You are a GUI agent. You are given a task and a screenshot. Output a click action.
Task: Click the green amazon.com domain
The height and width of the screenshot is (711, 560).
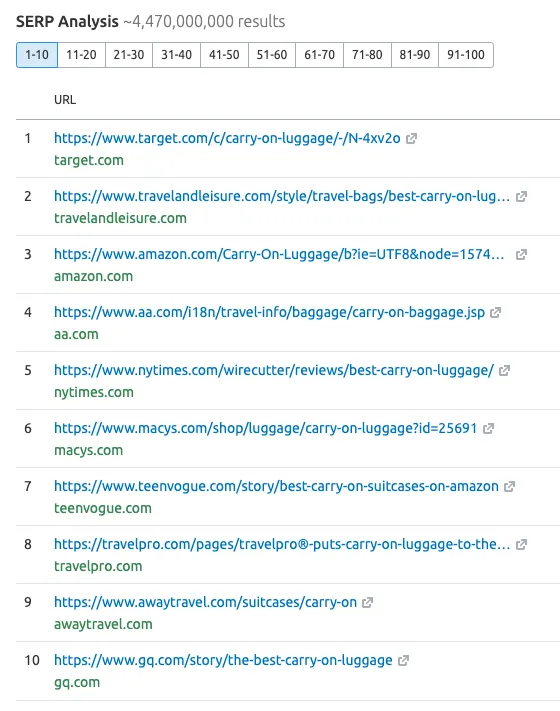click(x=93, y=276)
